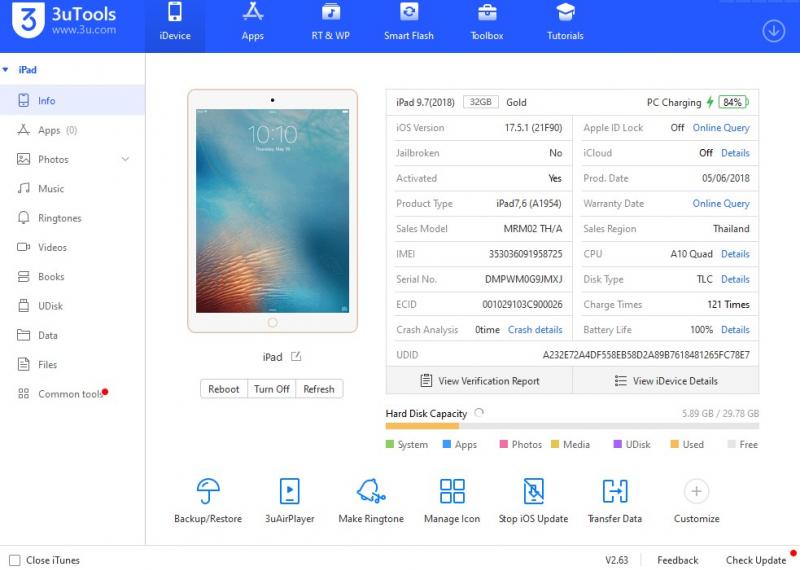Select Info in the sidebar
This screenshot has width=800, height=571.
click(x=72, y=101)
